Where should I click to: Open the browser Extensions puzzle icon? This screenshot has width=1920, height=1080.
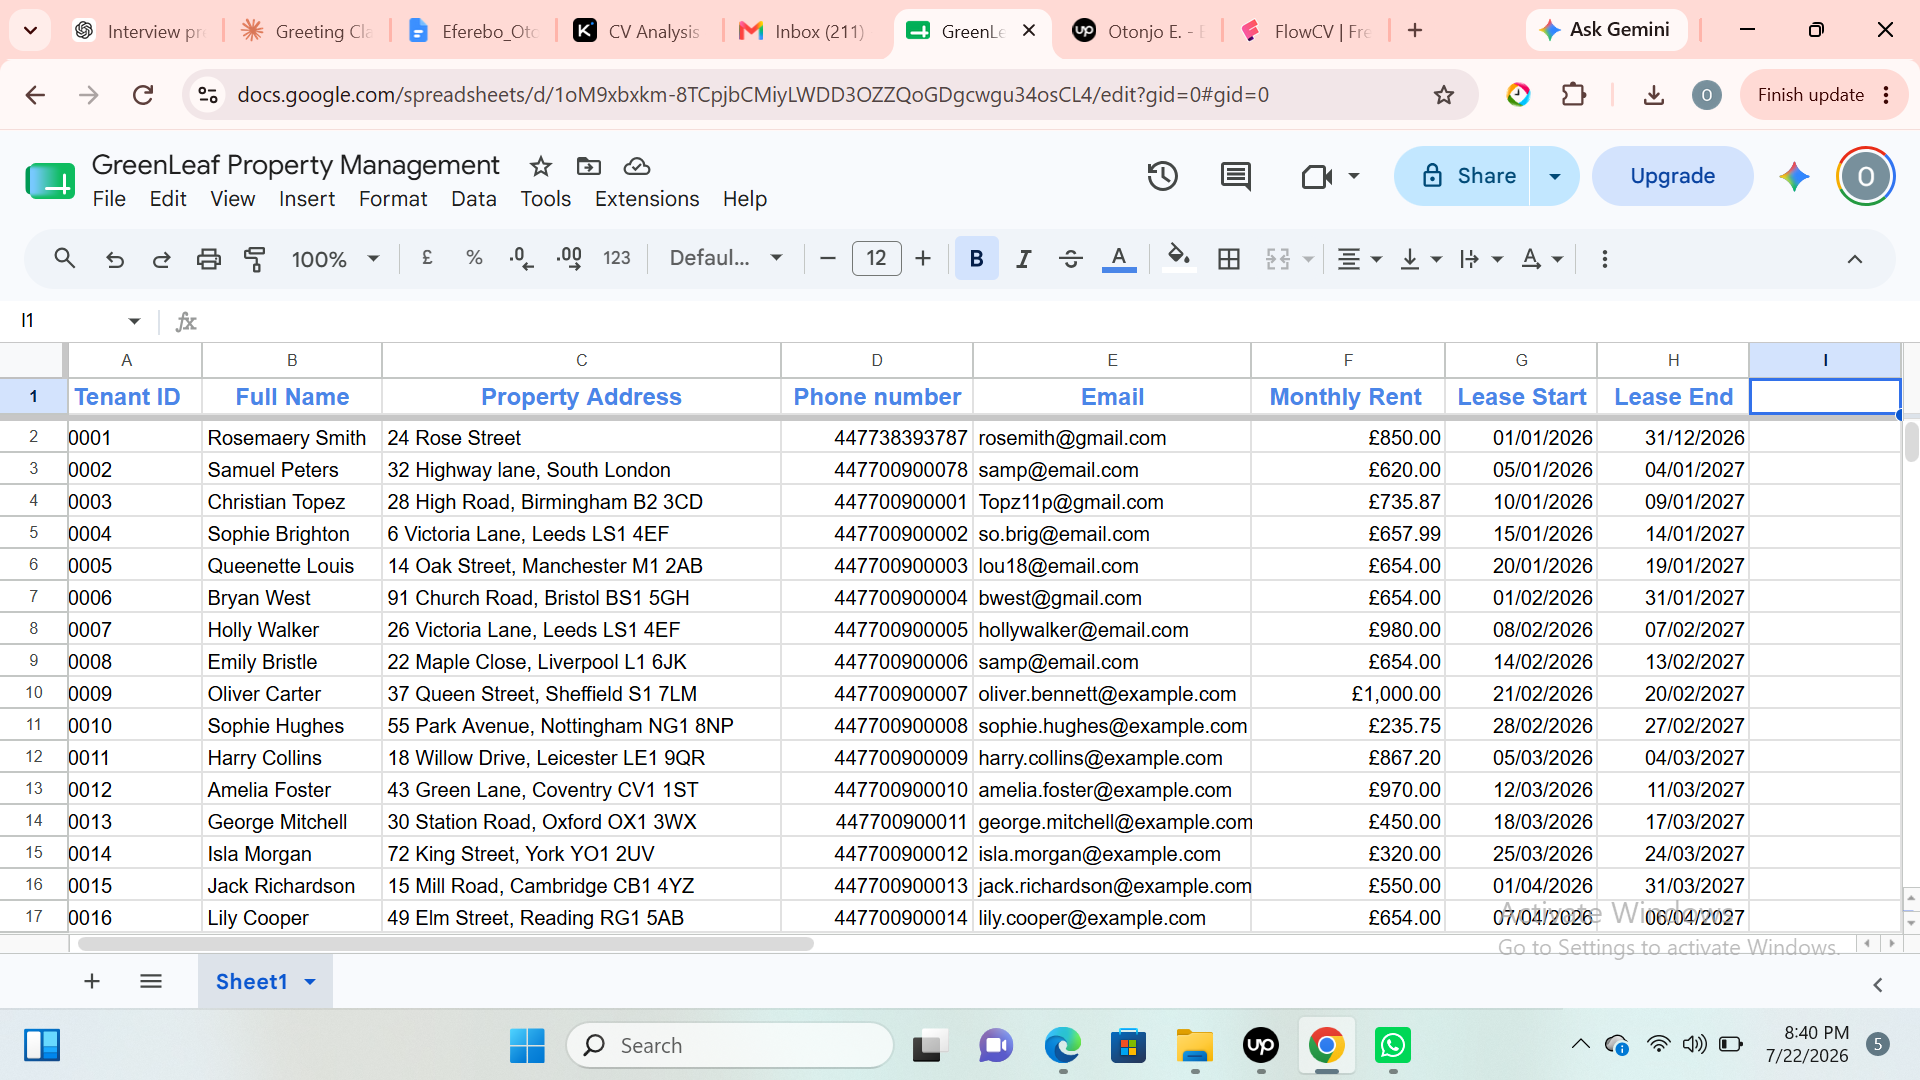(1574, 95)
